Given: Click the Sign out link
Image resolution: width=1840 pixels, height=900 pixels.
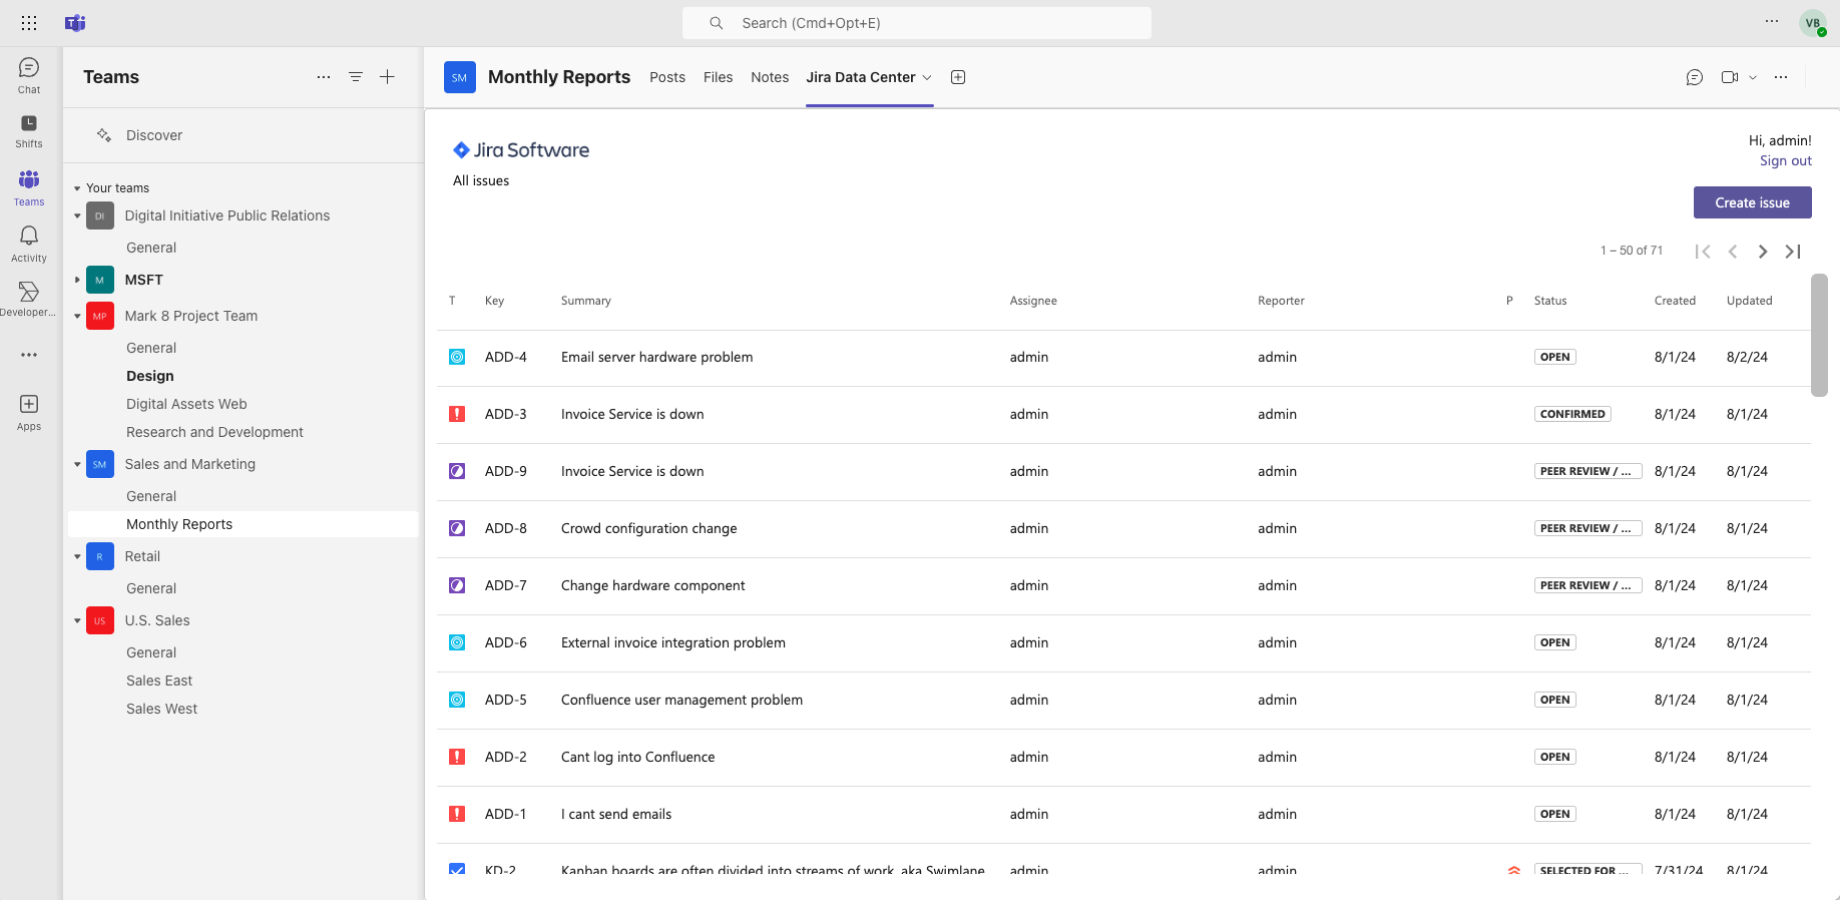Looking at the screenshot, I should point(1785,161).
